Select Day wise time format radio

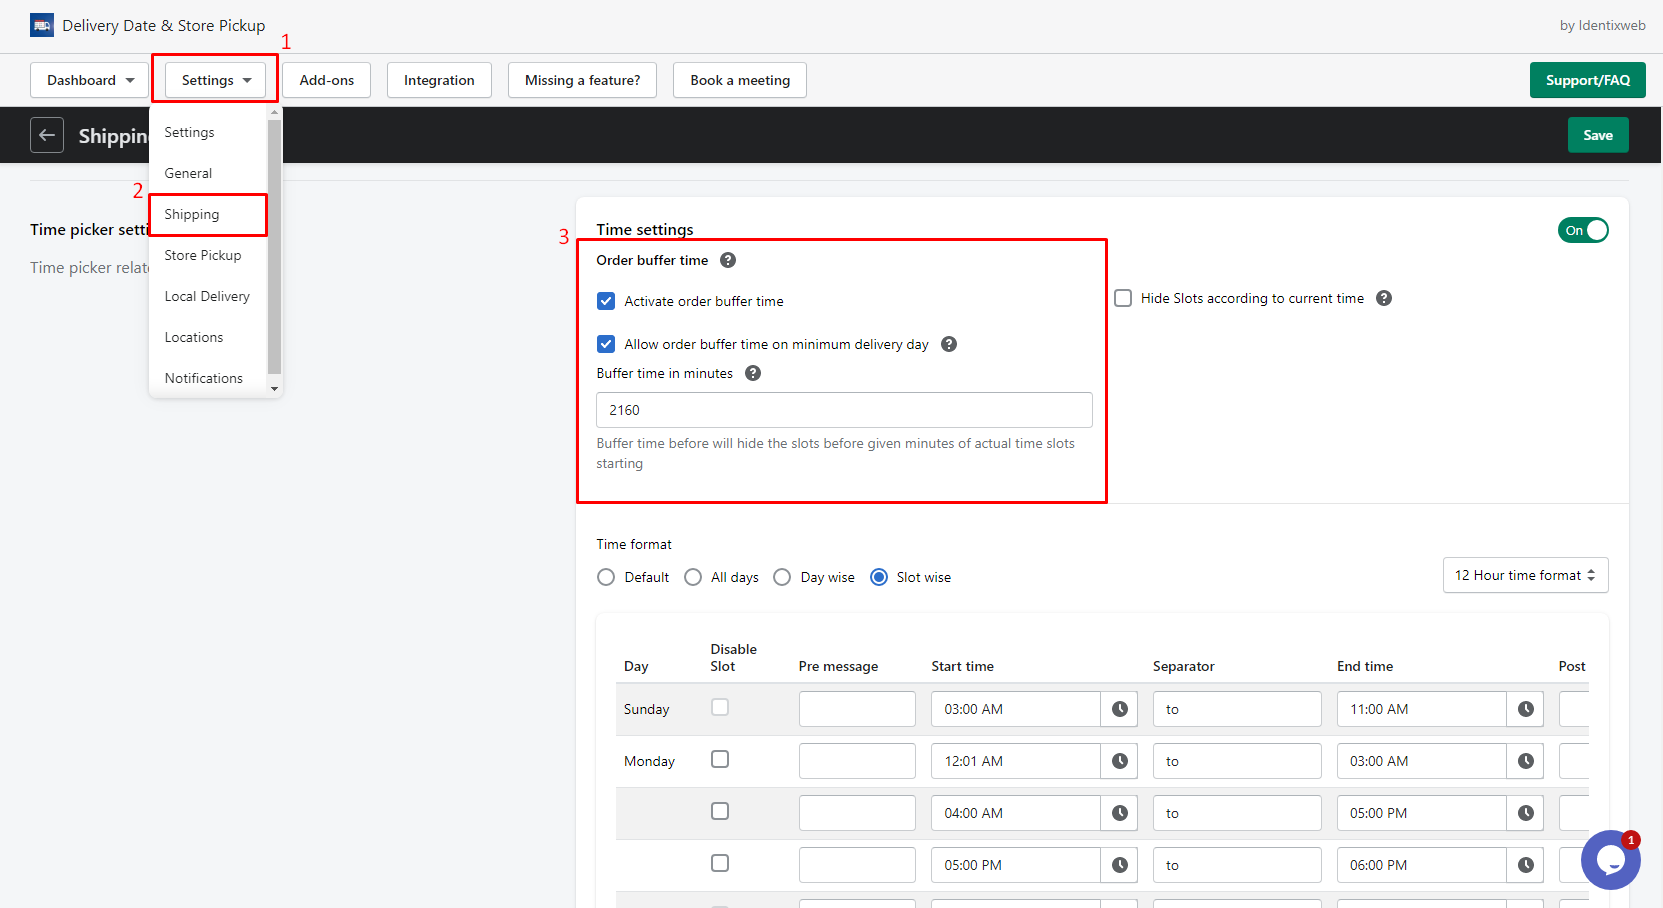point(782,577)
